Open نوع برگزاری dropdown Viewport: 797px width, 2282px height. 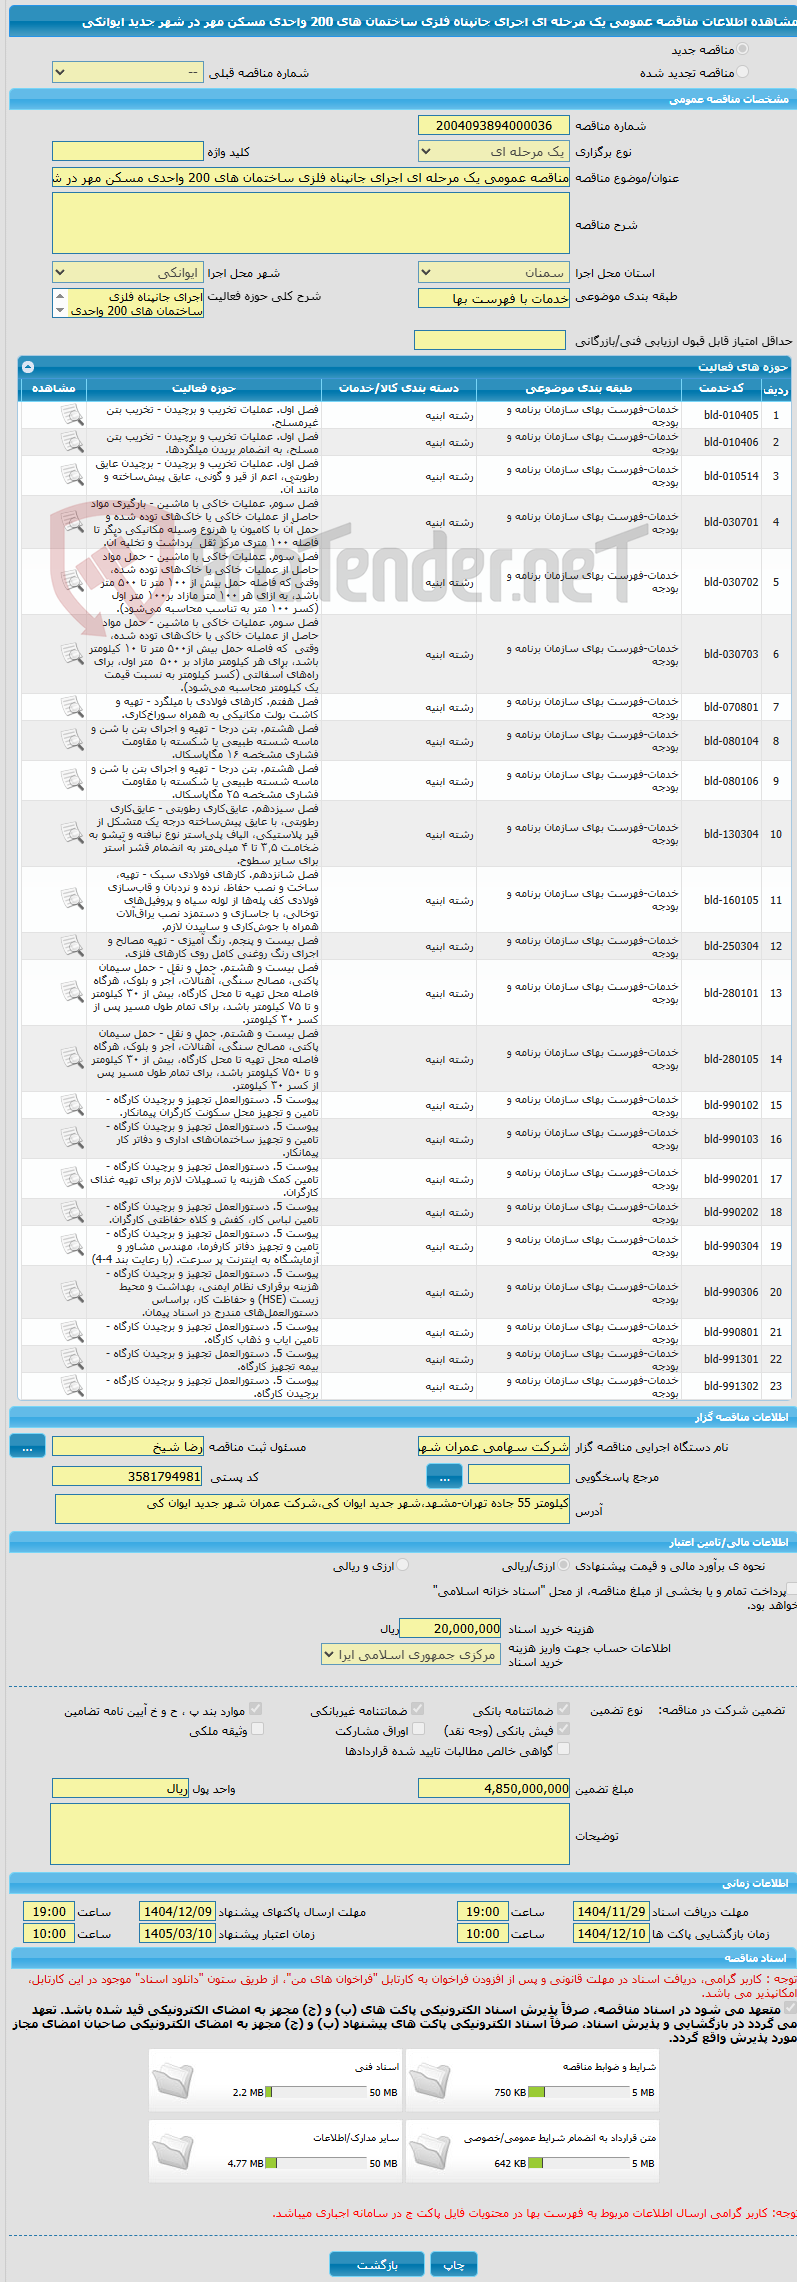[x=494, y=152]
